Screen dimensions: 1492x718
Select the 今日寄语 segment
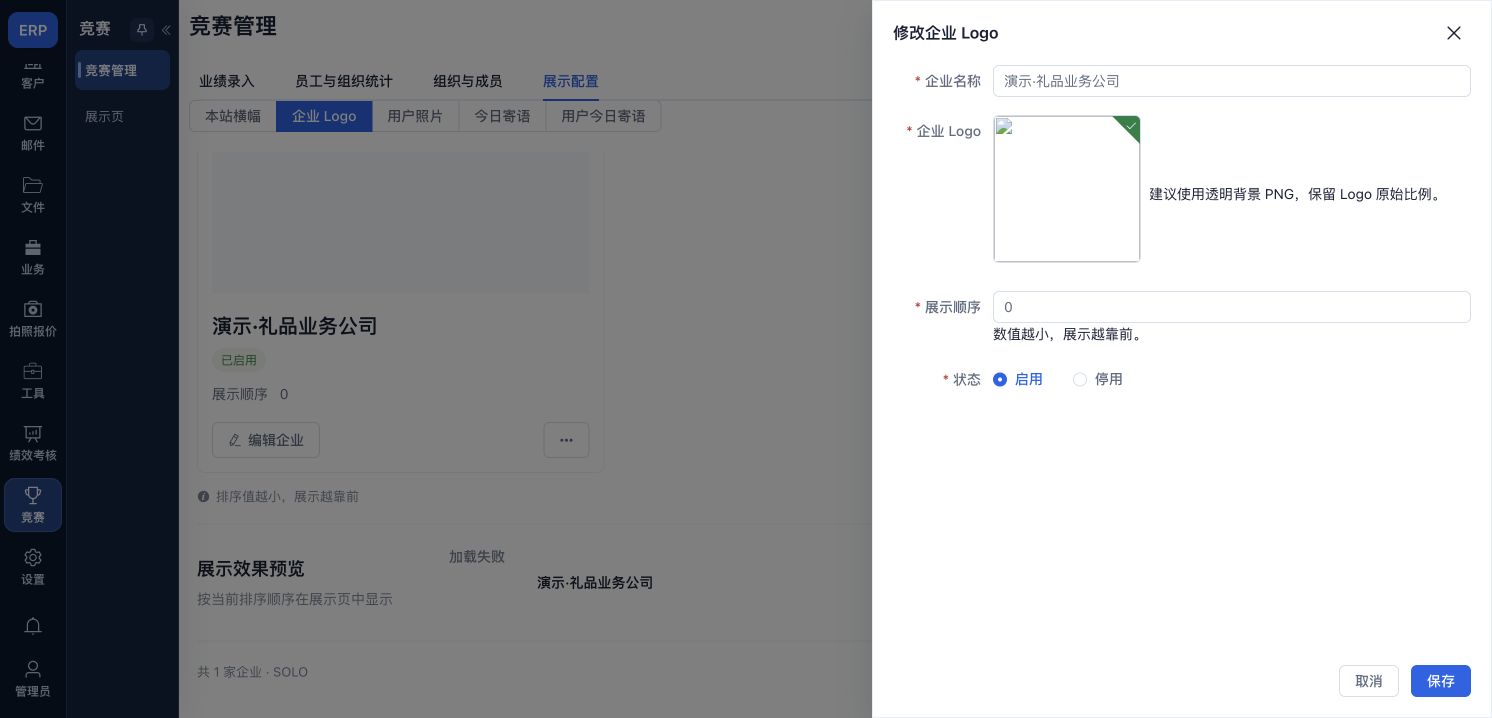[x=502, y=116]
